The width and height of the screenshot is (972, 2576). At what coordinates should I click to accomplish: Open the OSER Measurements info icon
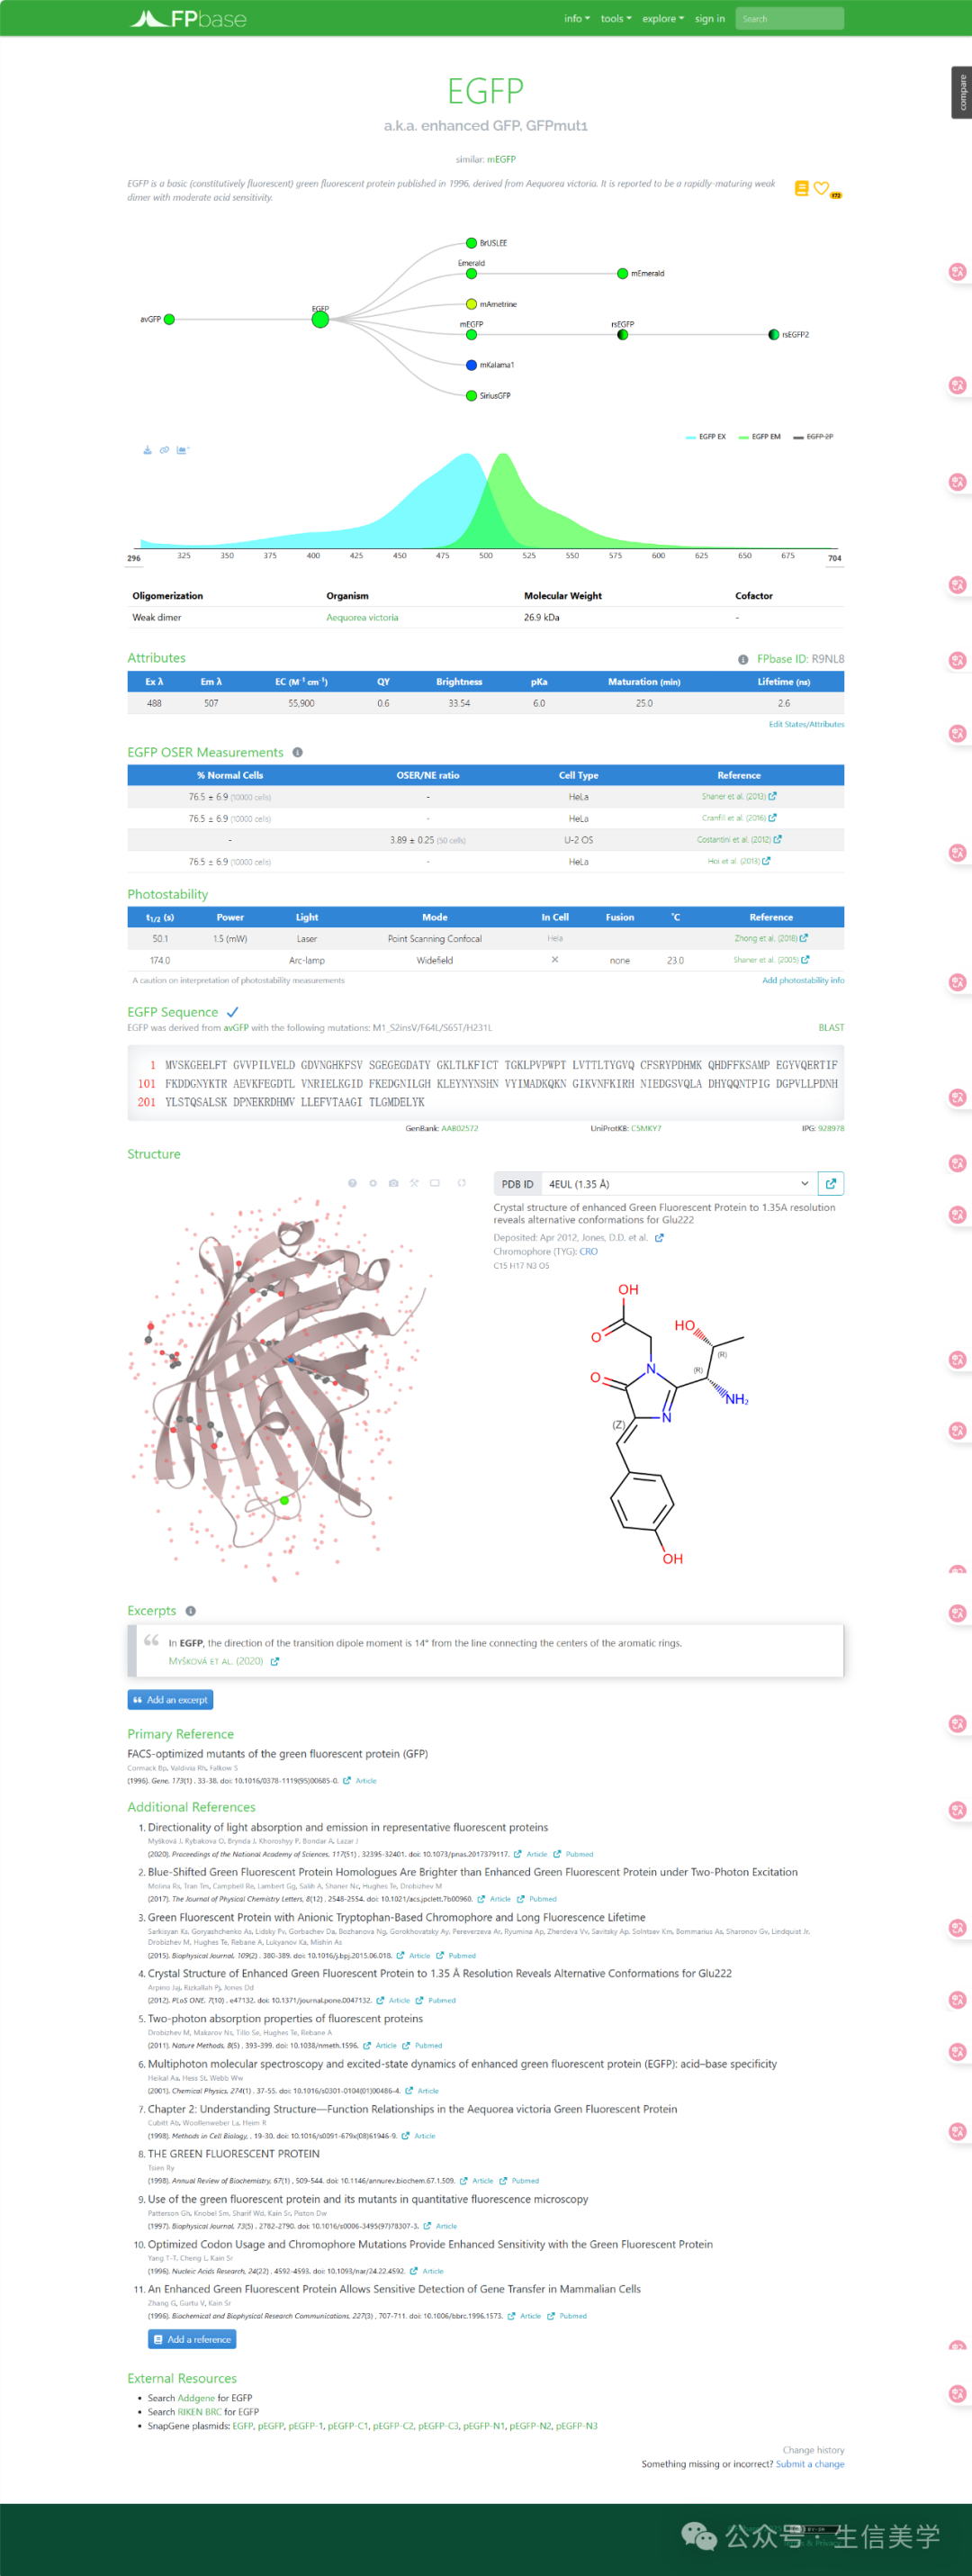tap(297, 752)
